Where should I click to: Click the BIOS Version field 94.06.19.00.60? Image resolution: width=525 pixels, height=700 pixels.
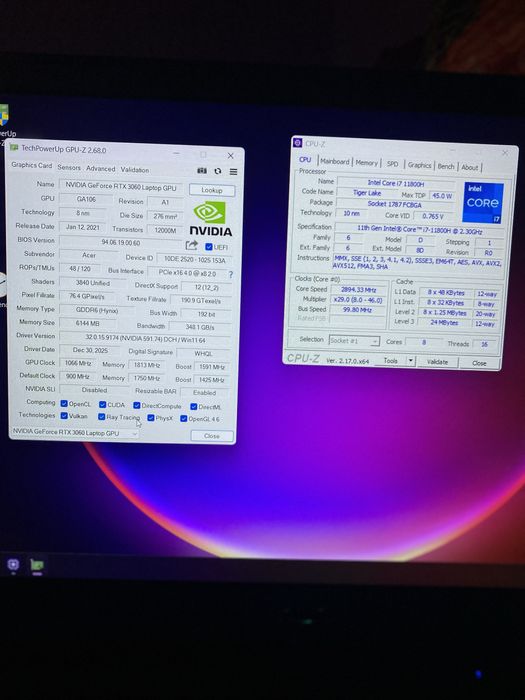(x=121, y=242)
